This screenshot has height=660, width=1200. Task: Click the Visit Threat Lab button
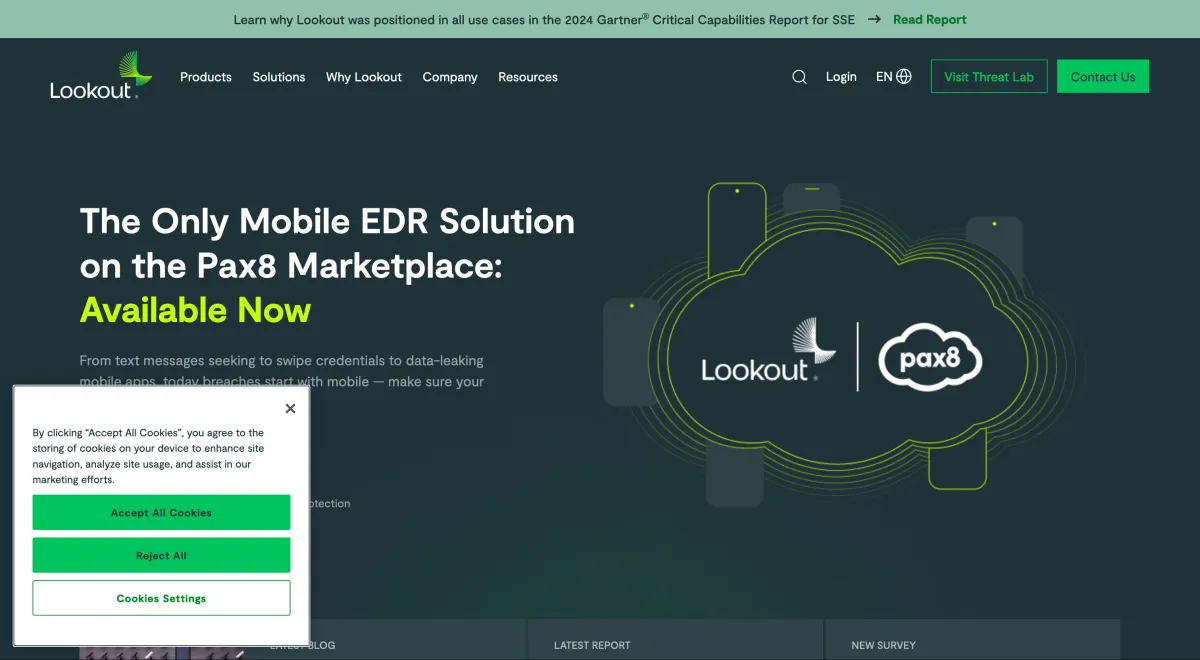coord(989,77)
